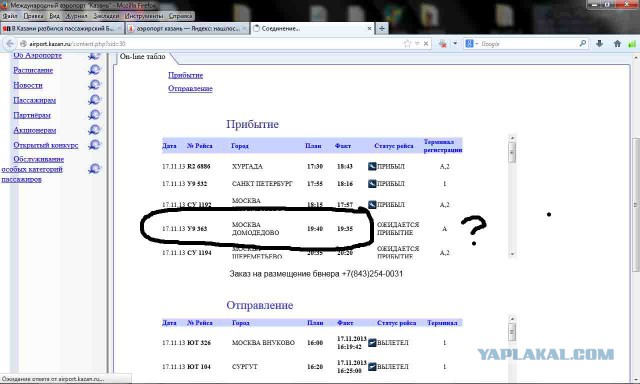Viewport: 640px width, 384px height.
Task: Click the arrived plane icon in САНКТ ПЕТЕРБУРГ row
Action: point(372,184)
